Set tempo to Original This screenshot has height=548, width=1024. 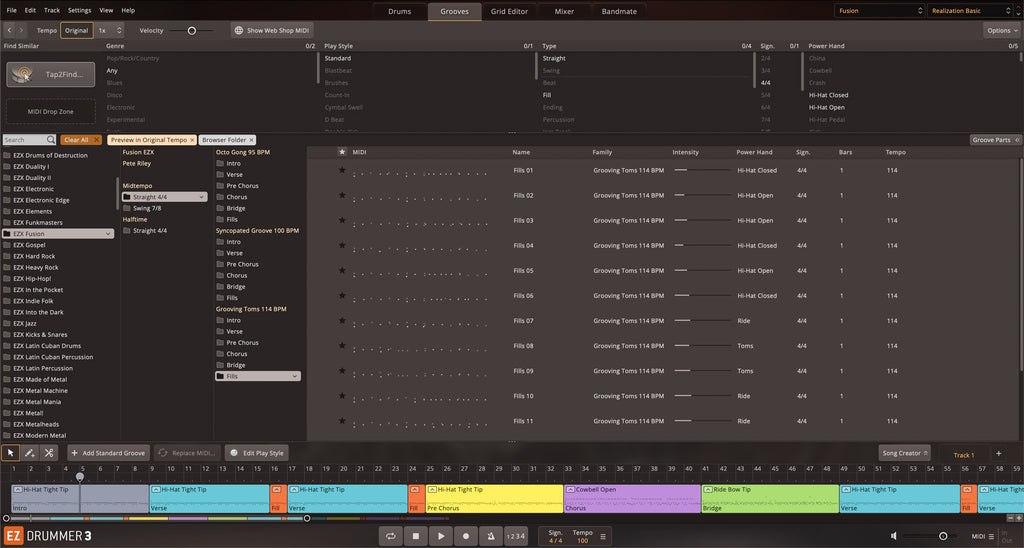click(77, 31)
